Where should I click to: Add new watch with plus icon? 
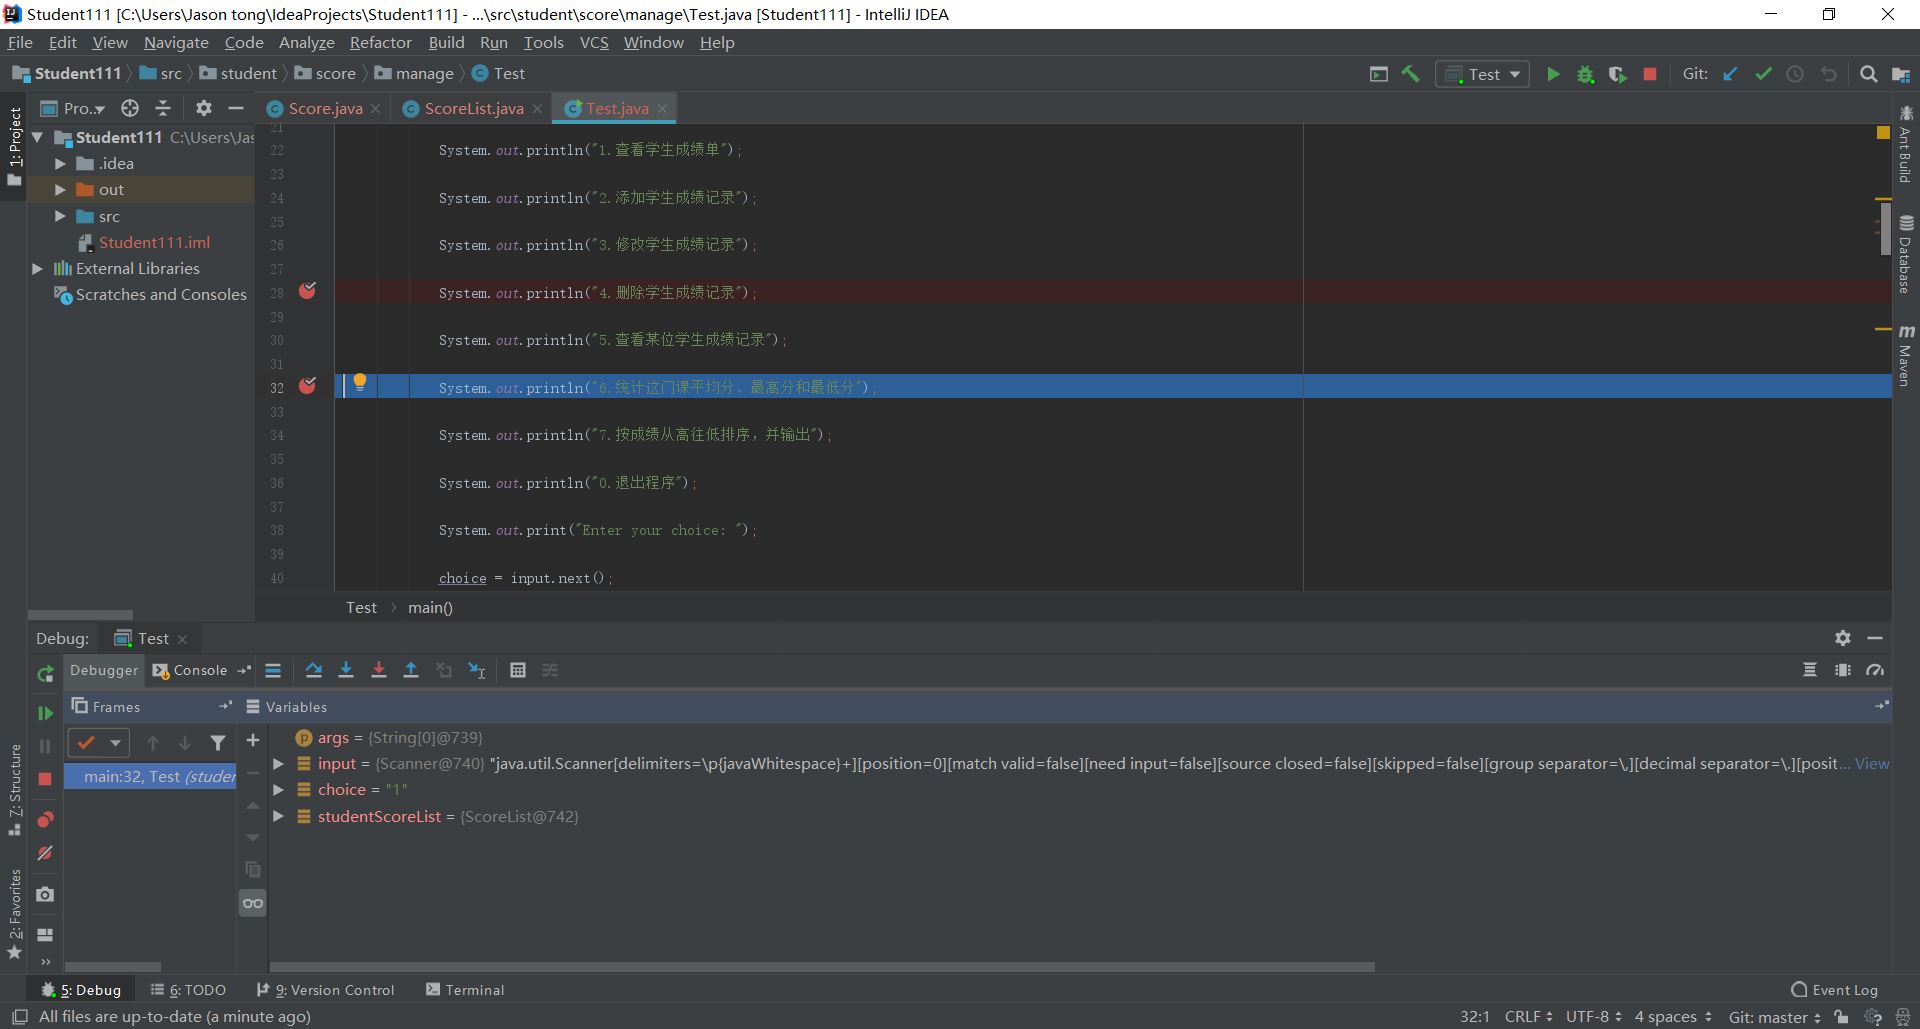[253, 740]
